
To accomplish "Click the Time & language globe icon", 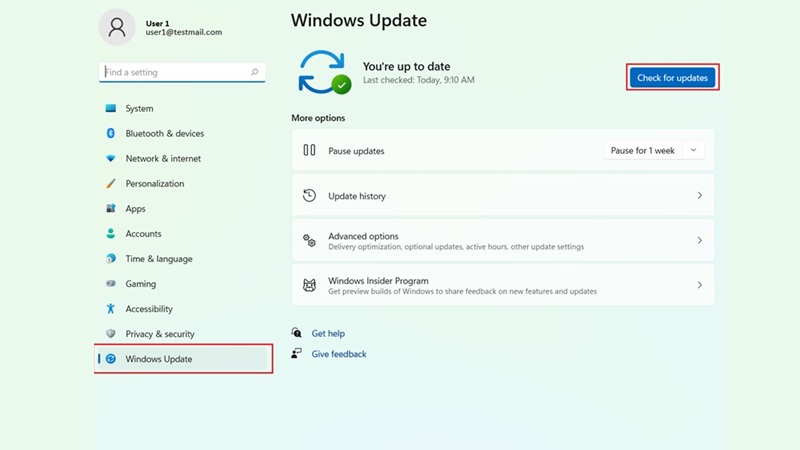I will (x=111, y=259).
